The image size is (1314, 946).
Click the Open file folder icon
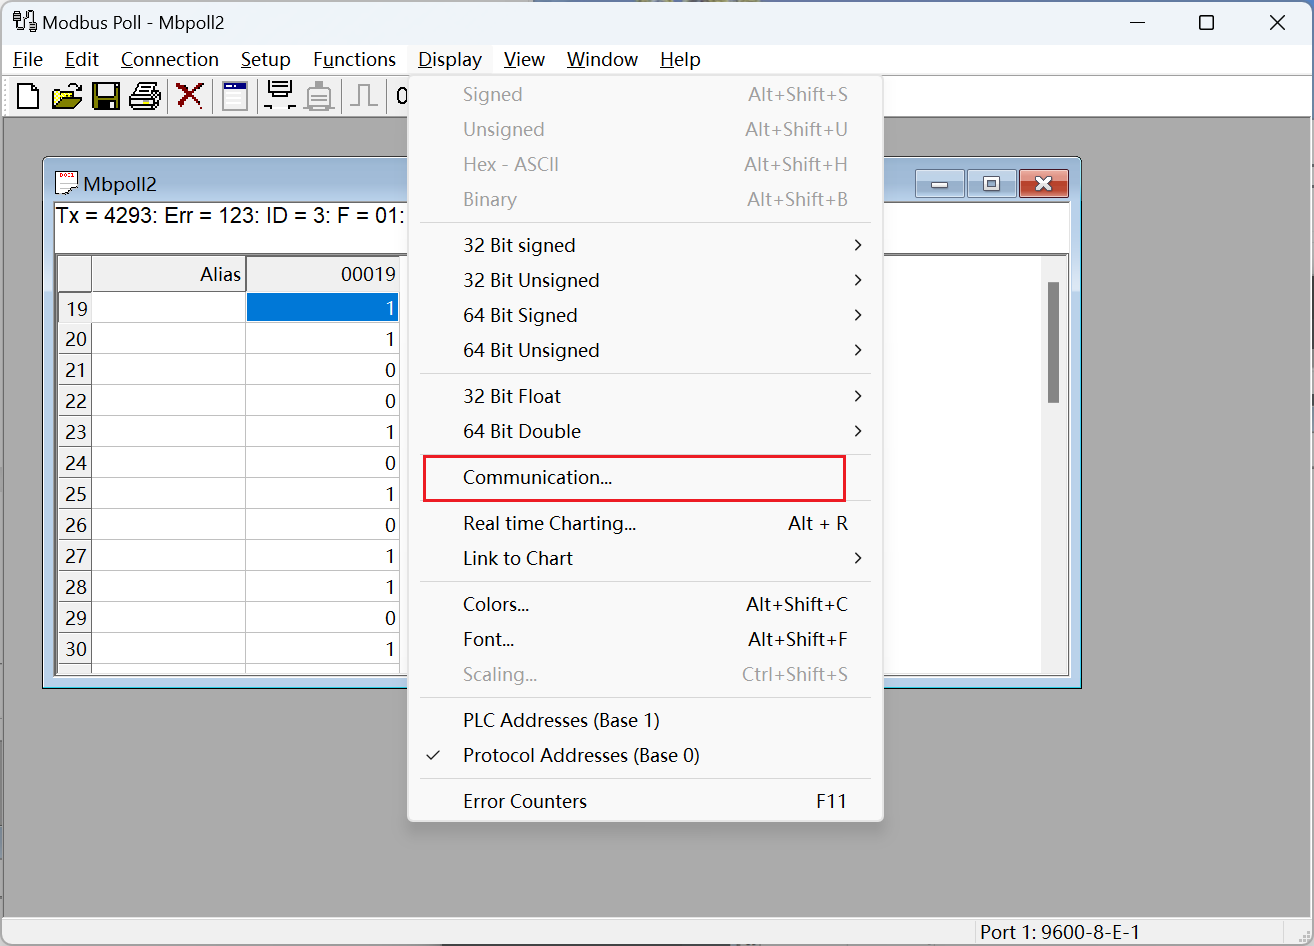click(x=67, y=96)
